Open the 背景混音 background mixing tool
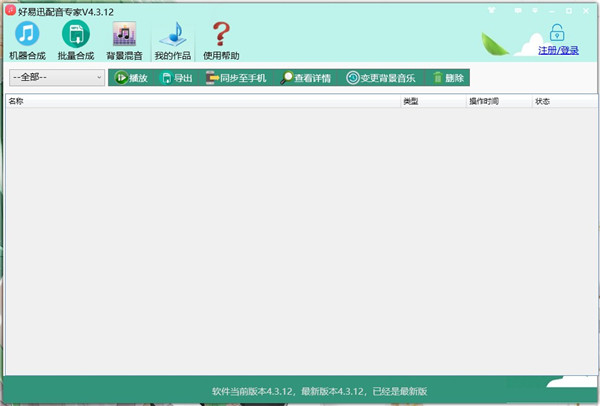 pyautogui.click(x=125, y=40)
